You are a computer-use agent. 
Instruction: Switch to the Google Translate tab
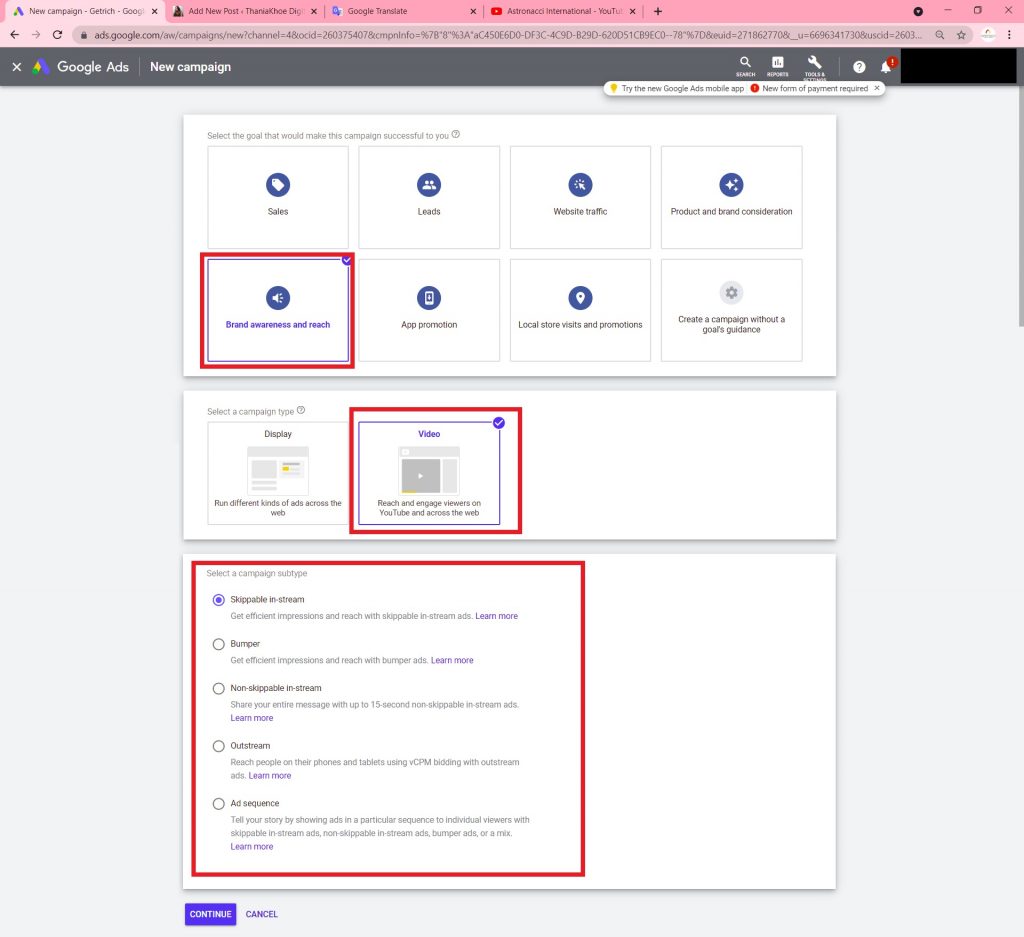(x=400, y=11)
